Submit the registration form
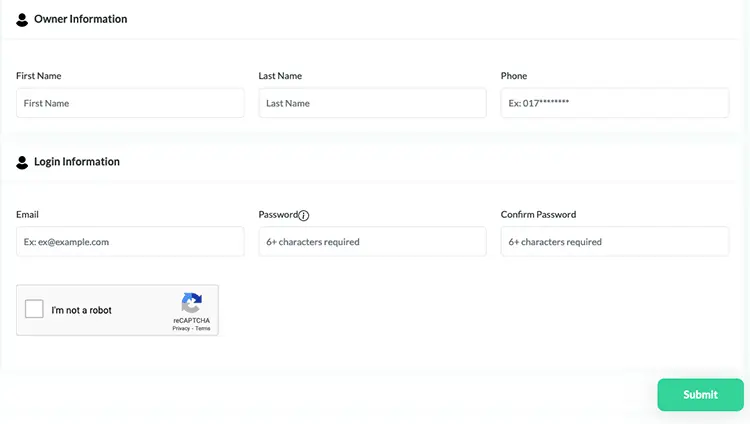Screen dimensions: 750x424 point(700,395)
